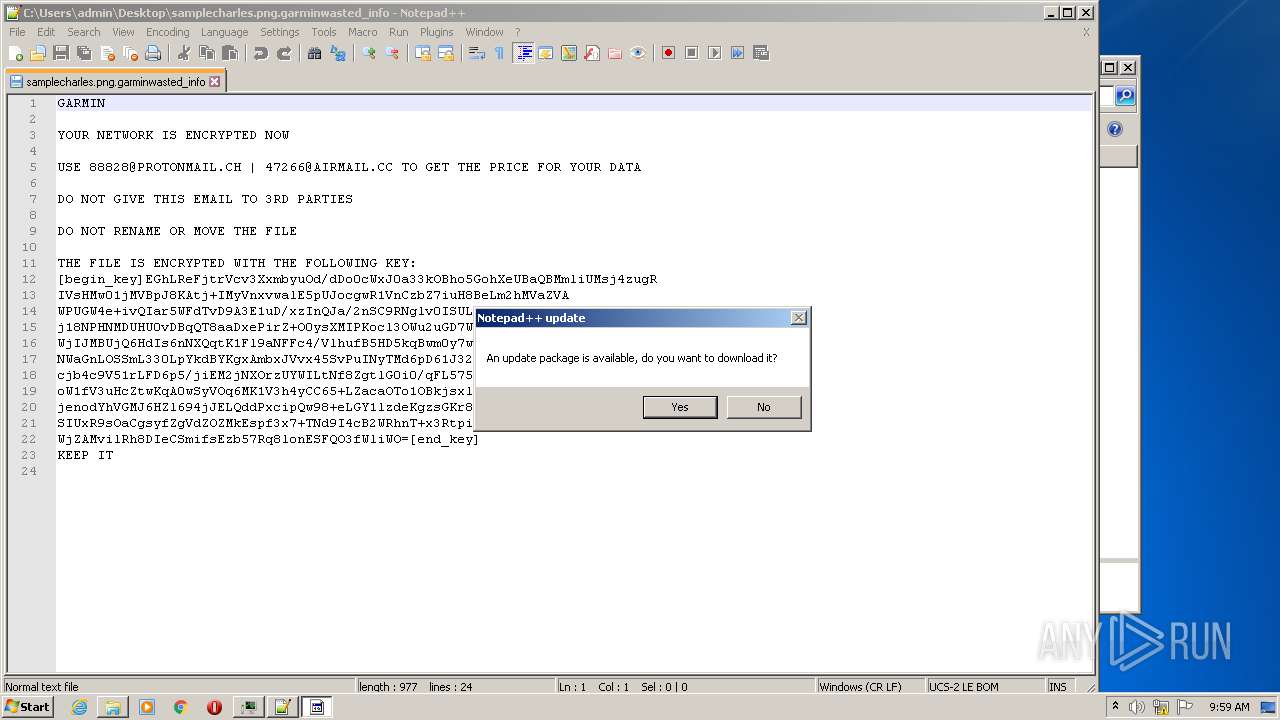
Task: Click the 'KEEP IT' line
Action: pyautogui.click(x=85, y=455)
